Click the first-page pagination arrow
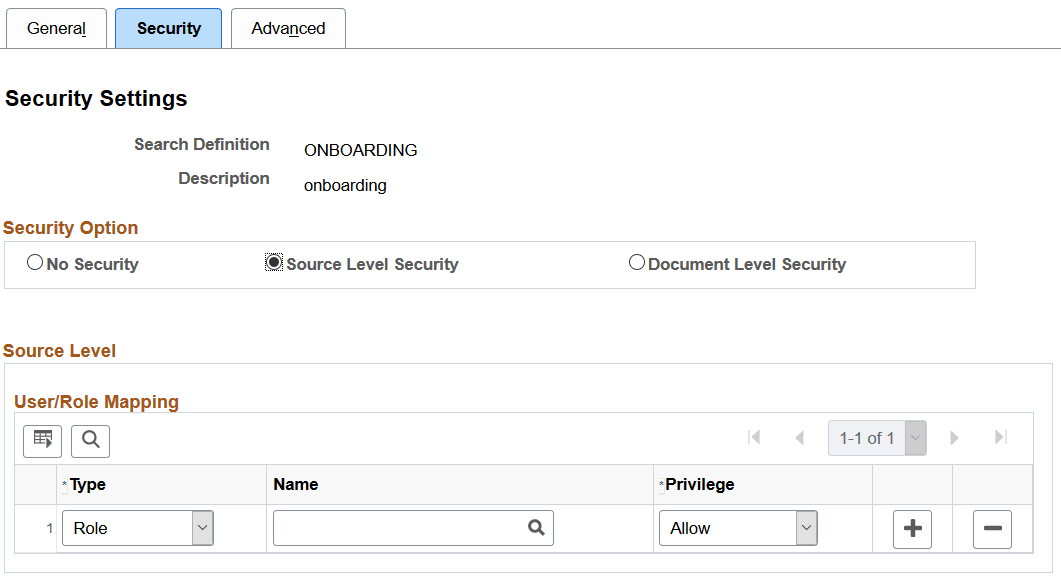Viewport: 1061px width, 581px height. (x=754, y=437)
